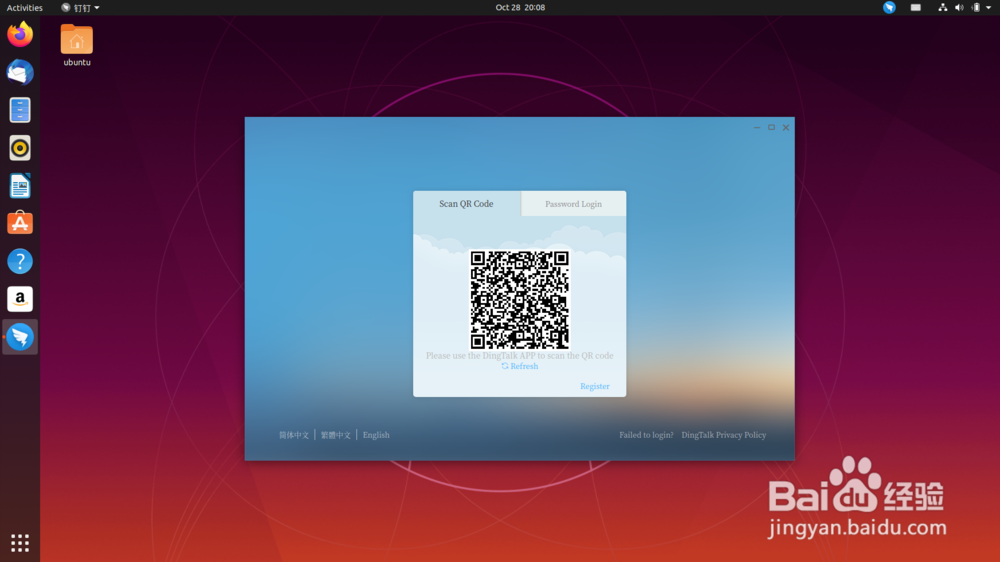Click the Register link

[594, 386]
